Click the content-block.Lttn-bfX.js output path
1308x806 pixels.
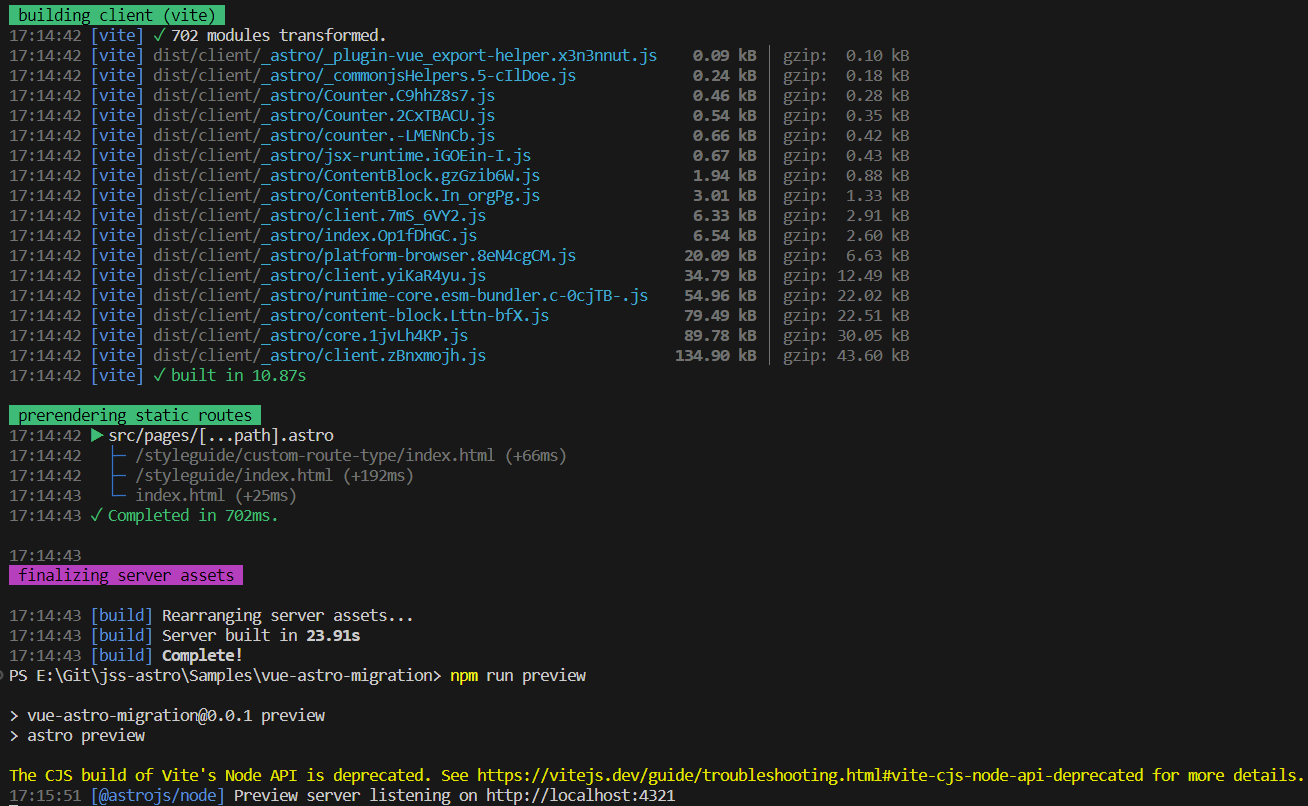click(350, 316)
